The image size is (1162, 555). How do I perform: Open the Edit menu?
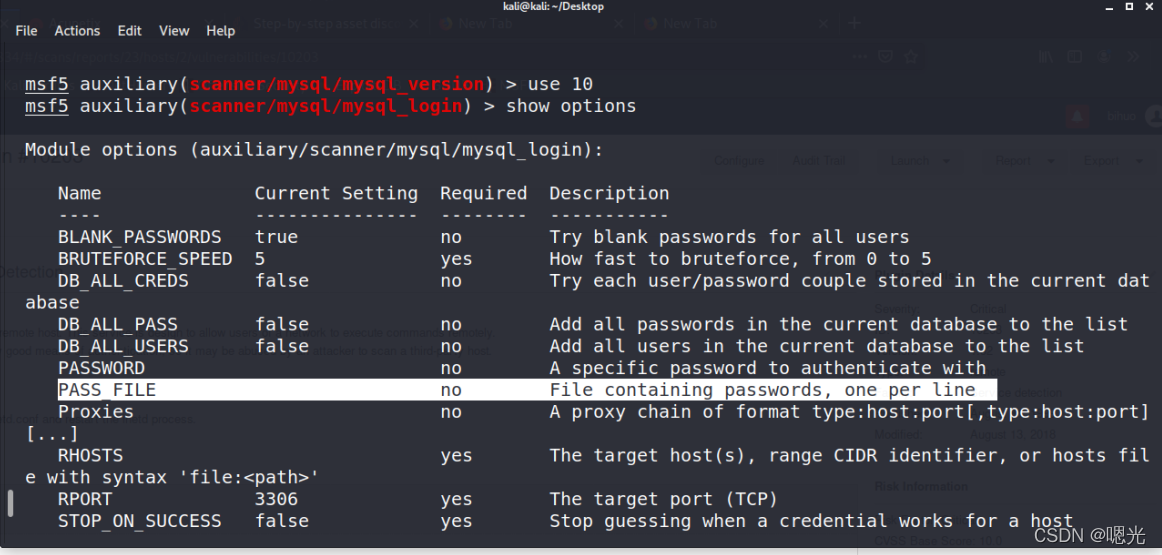(129, 30)
